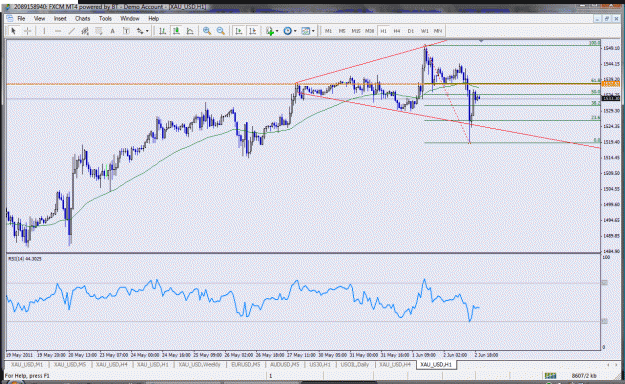Set timeframe to W1
This screenshot has width=625, height=384.
pyautogui.click(x=425, y=31)
